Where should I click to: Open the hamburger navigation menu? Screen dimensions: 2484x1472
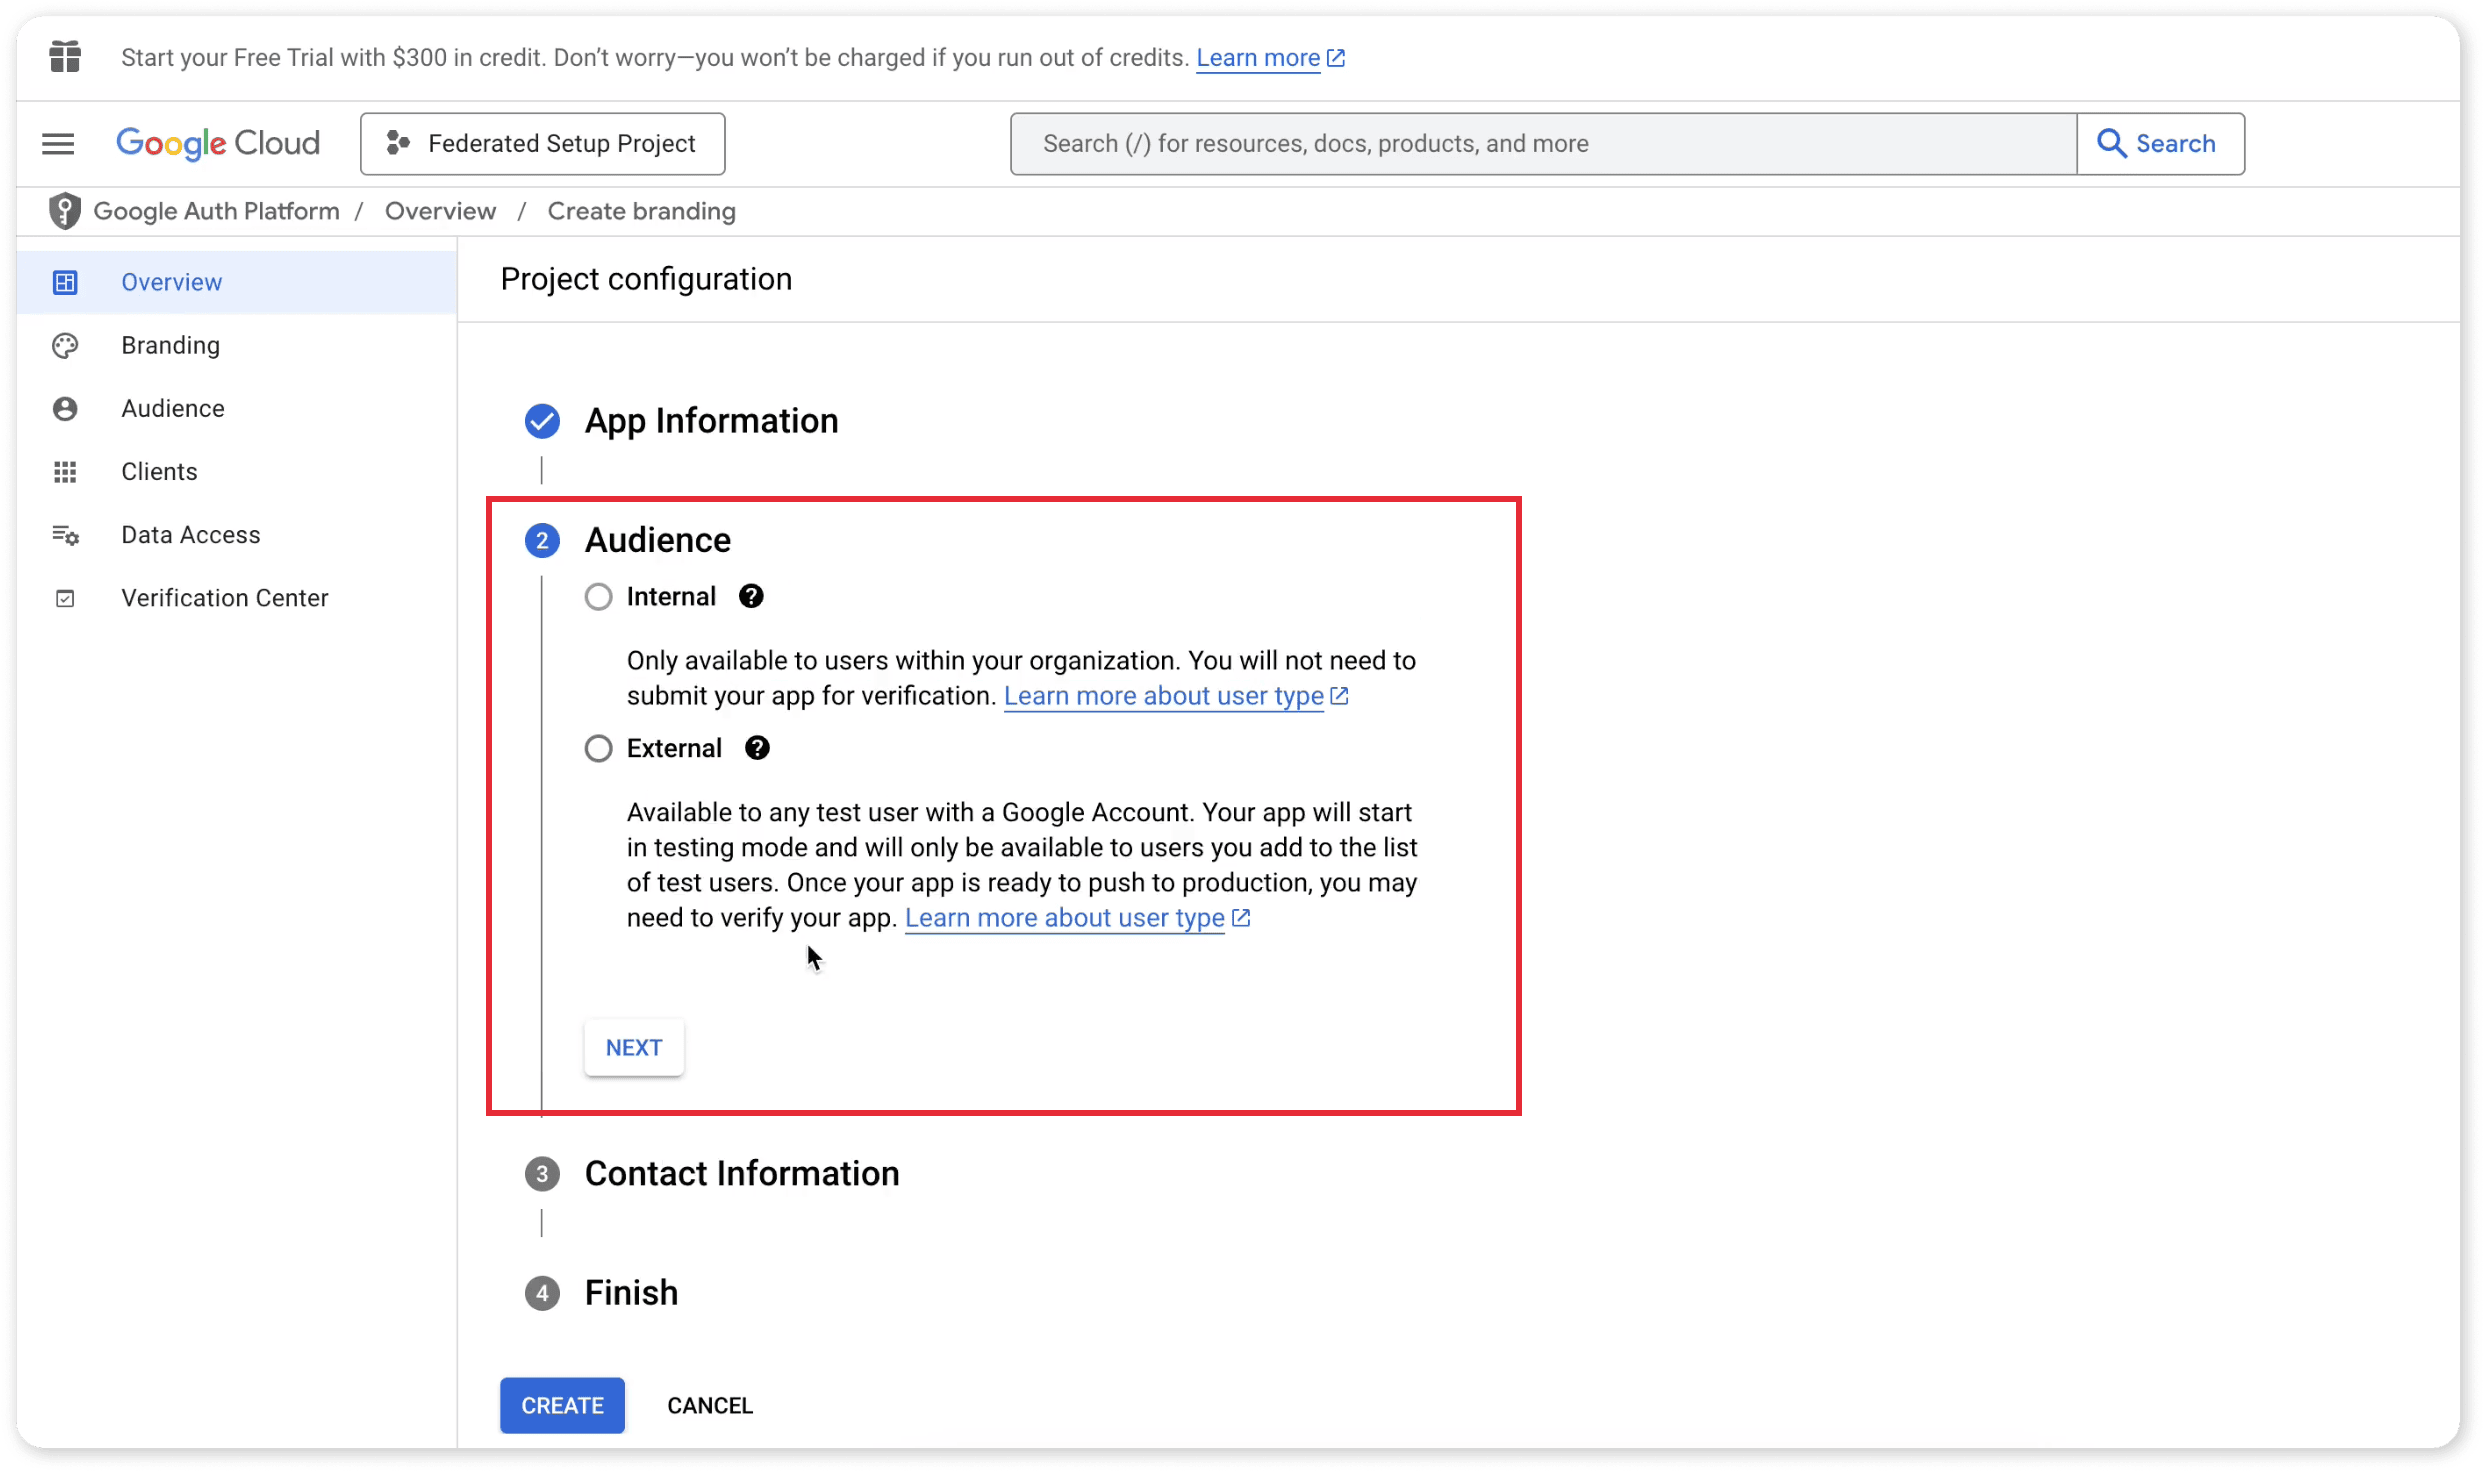[x=58, y=144]
